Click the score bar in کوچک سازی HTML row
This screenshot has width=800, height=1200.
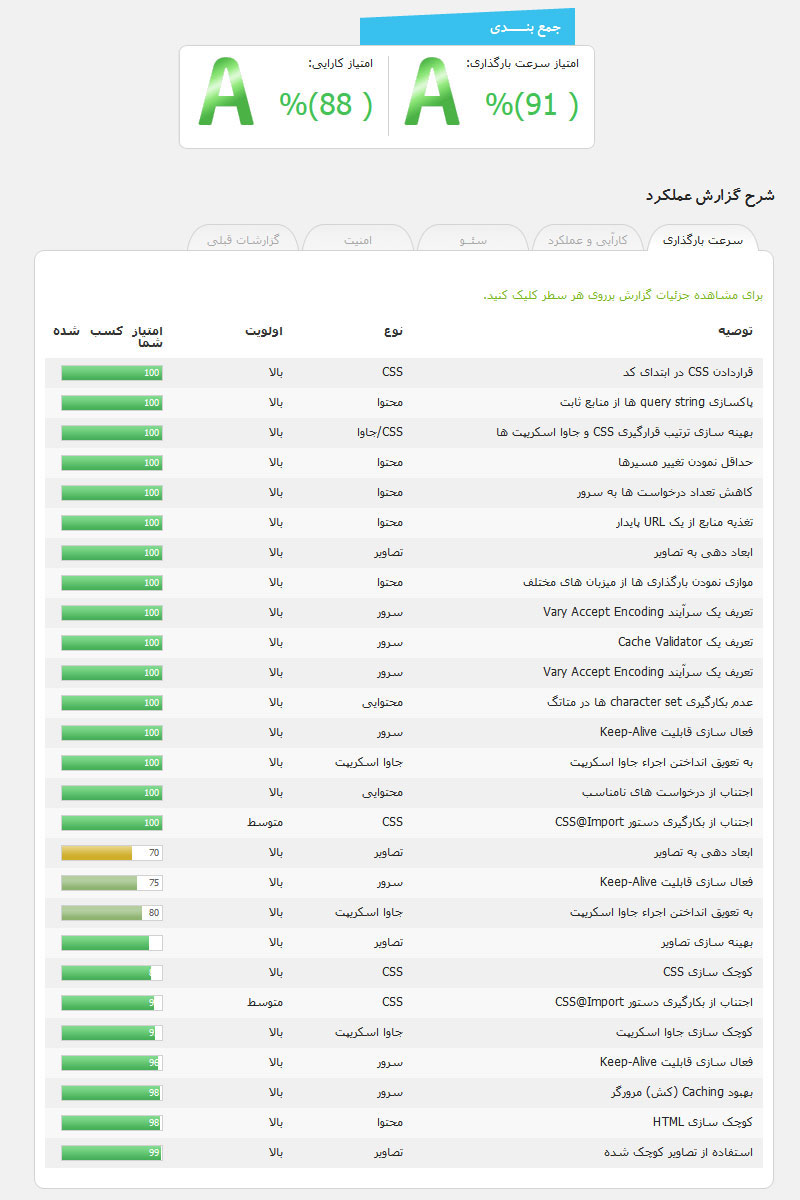click(x=112, y=1123)
